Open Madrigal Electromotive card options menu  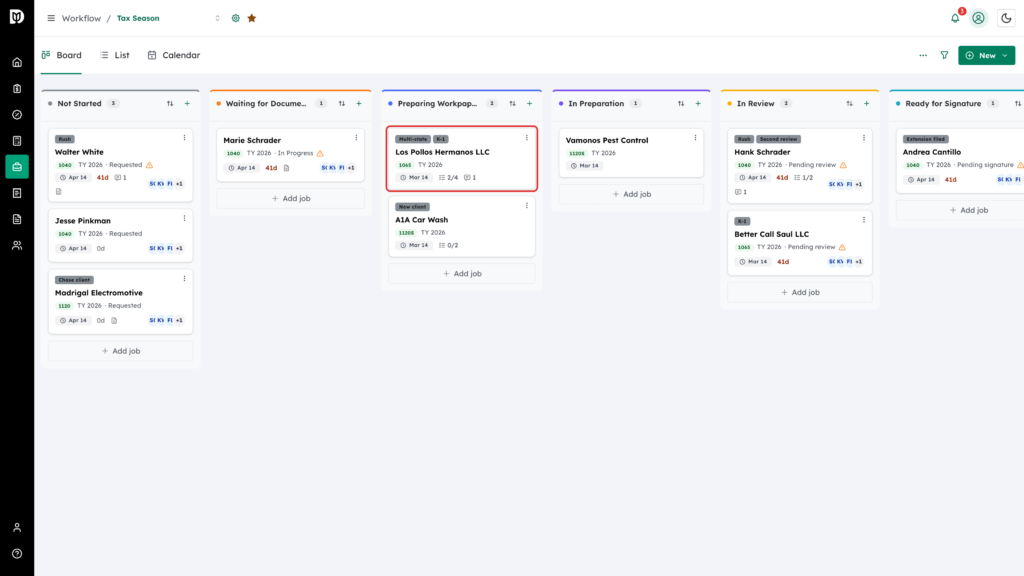184,279
